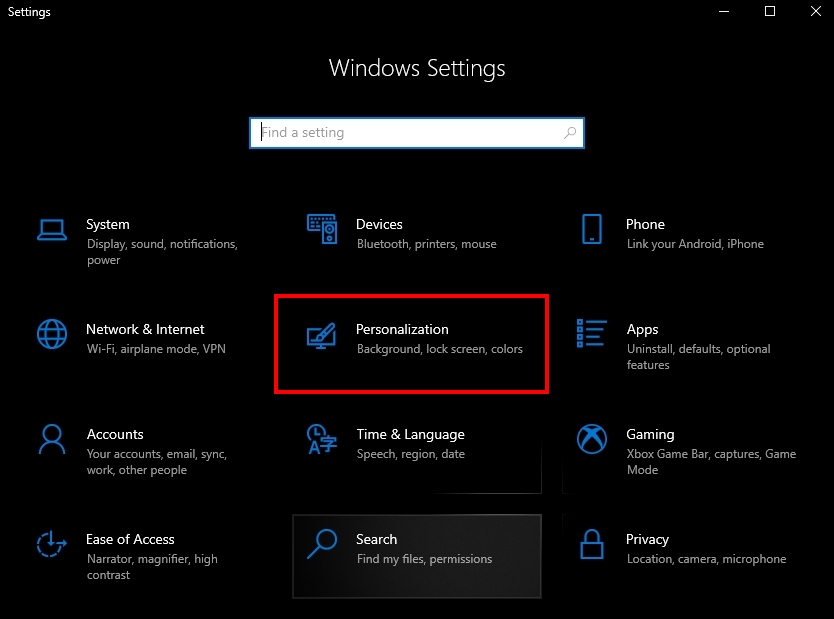This screenshot has width=834, height=619.
Task: Click the Phone icon
Action: coord(591,229)
